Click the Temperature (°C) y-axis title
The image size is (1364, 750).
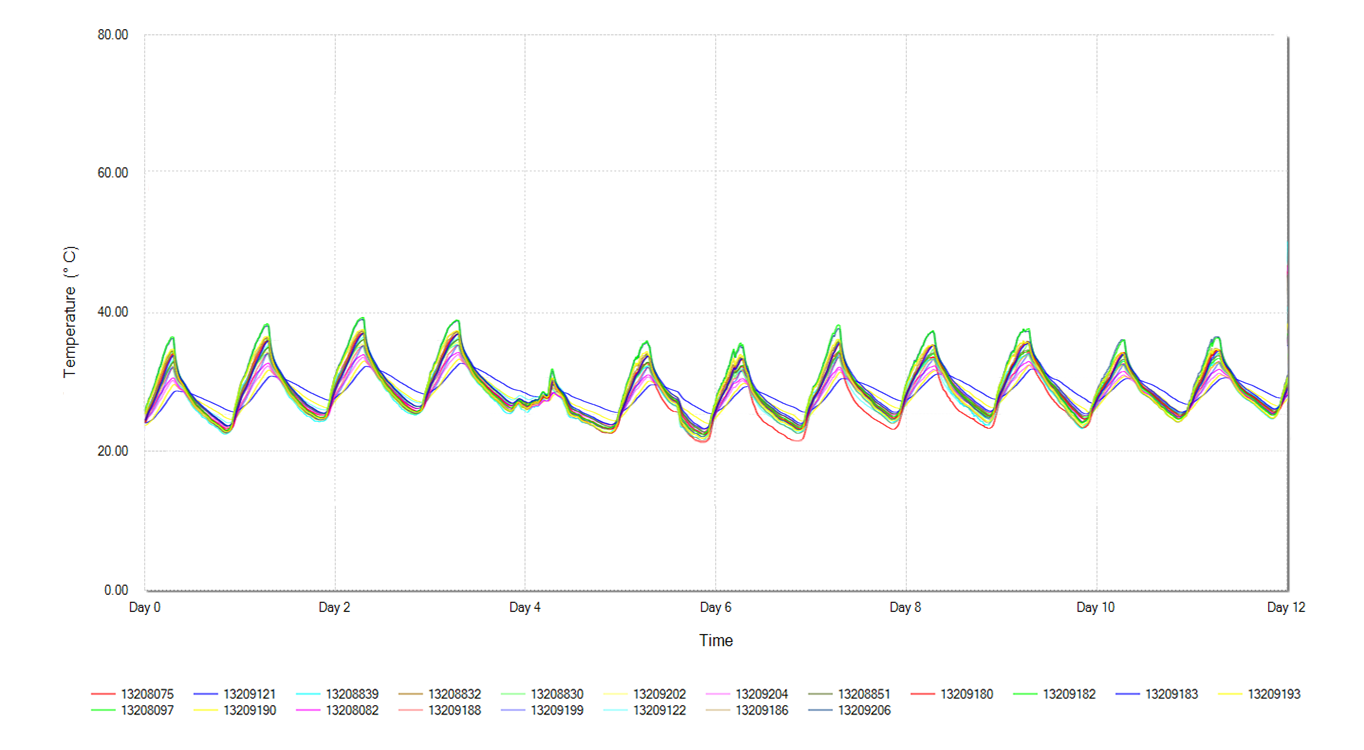70,312
